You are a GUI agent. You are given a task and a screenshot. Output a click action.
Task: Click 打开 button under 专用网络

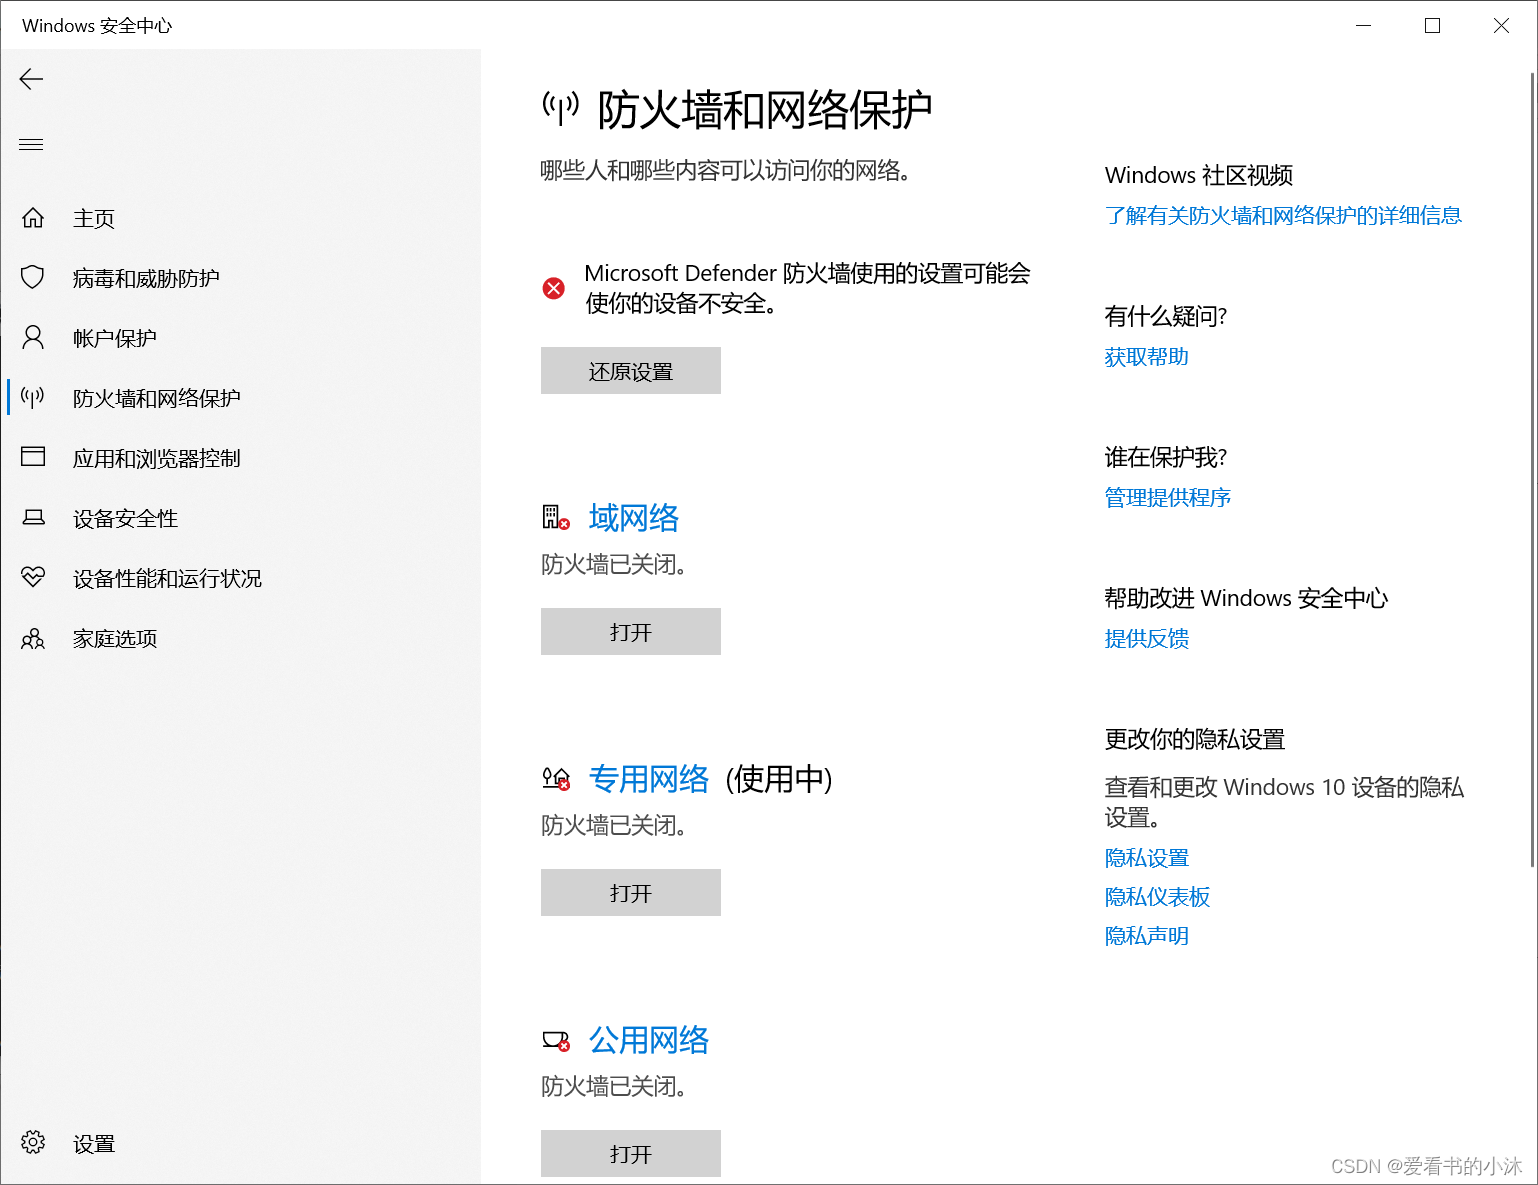(x=631, y=893)
